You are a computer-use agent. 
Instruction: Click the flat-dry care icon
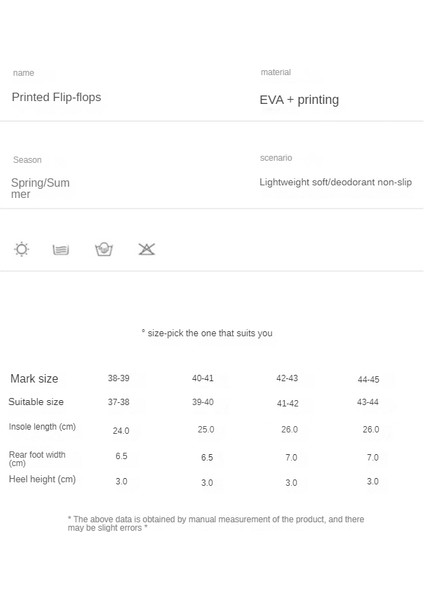click(x=61, y=250)
